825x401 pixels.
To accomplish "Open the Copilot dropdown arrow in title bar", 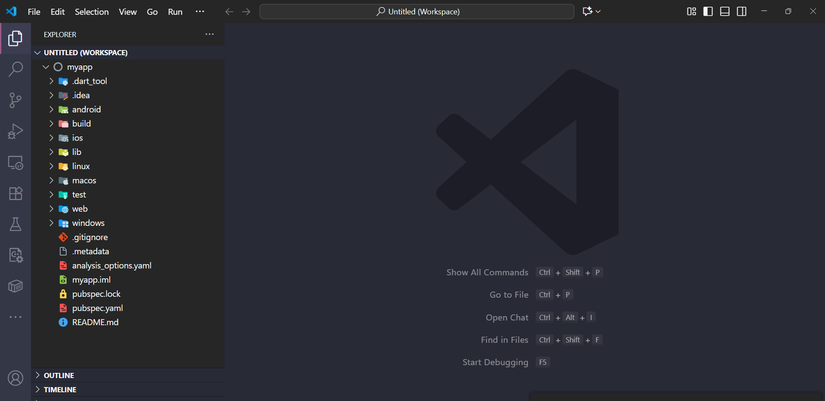I will pyautogui.click(x=598, y=12).
